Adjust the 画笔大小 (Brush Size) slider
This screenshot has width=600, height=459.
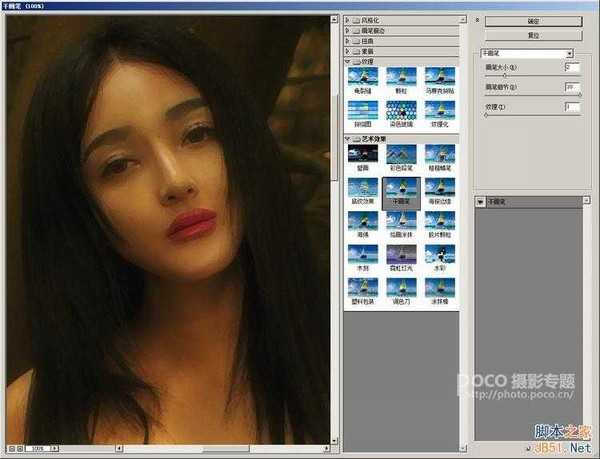click(x=503, y=76)
